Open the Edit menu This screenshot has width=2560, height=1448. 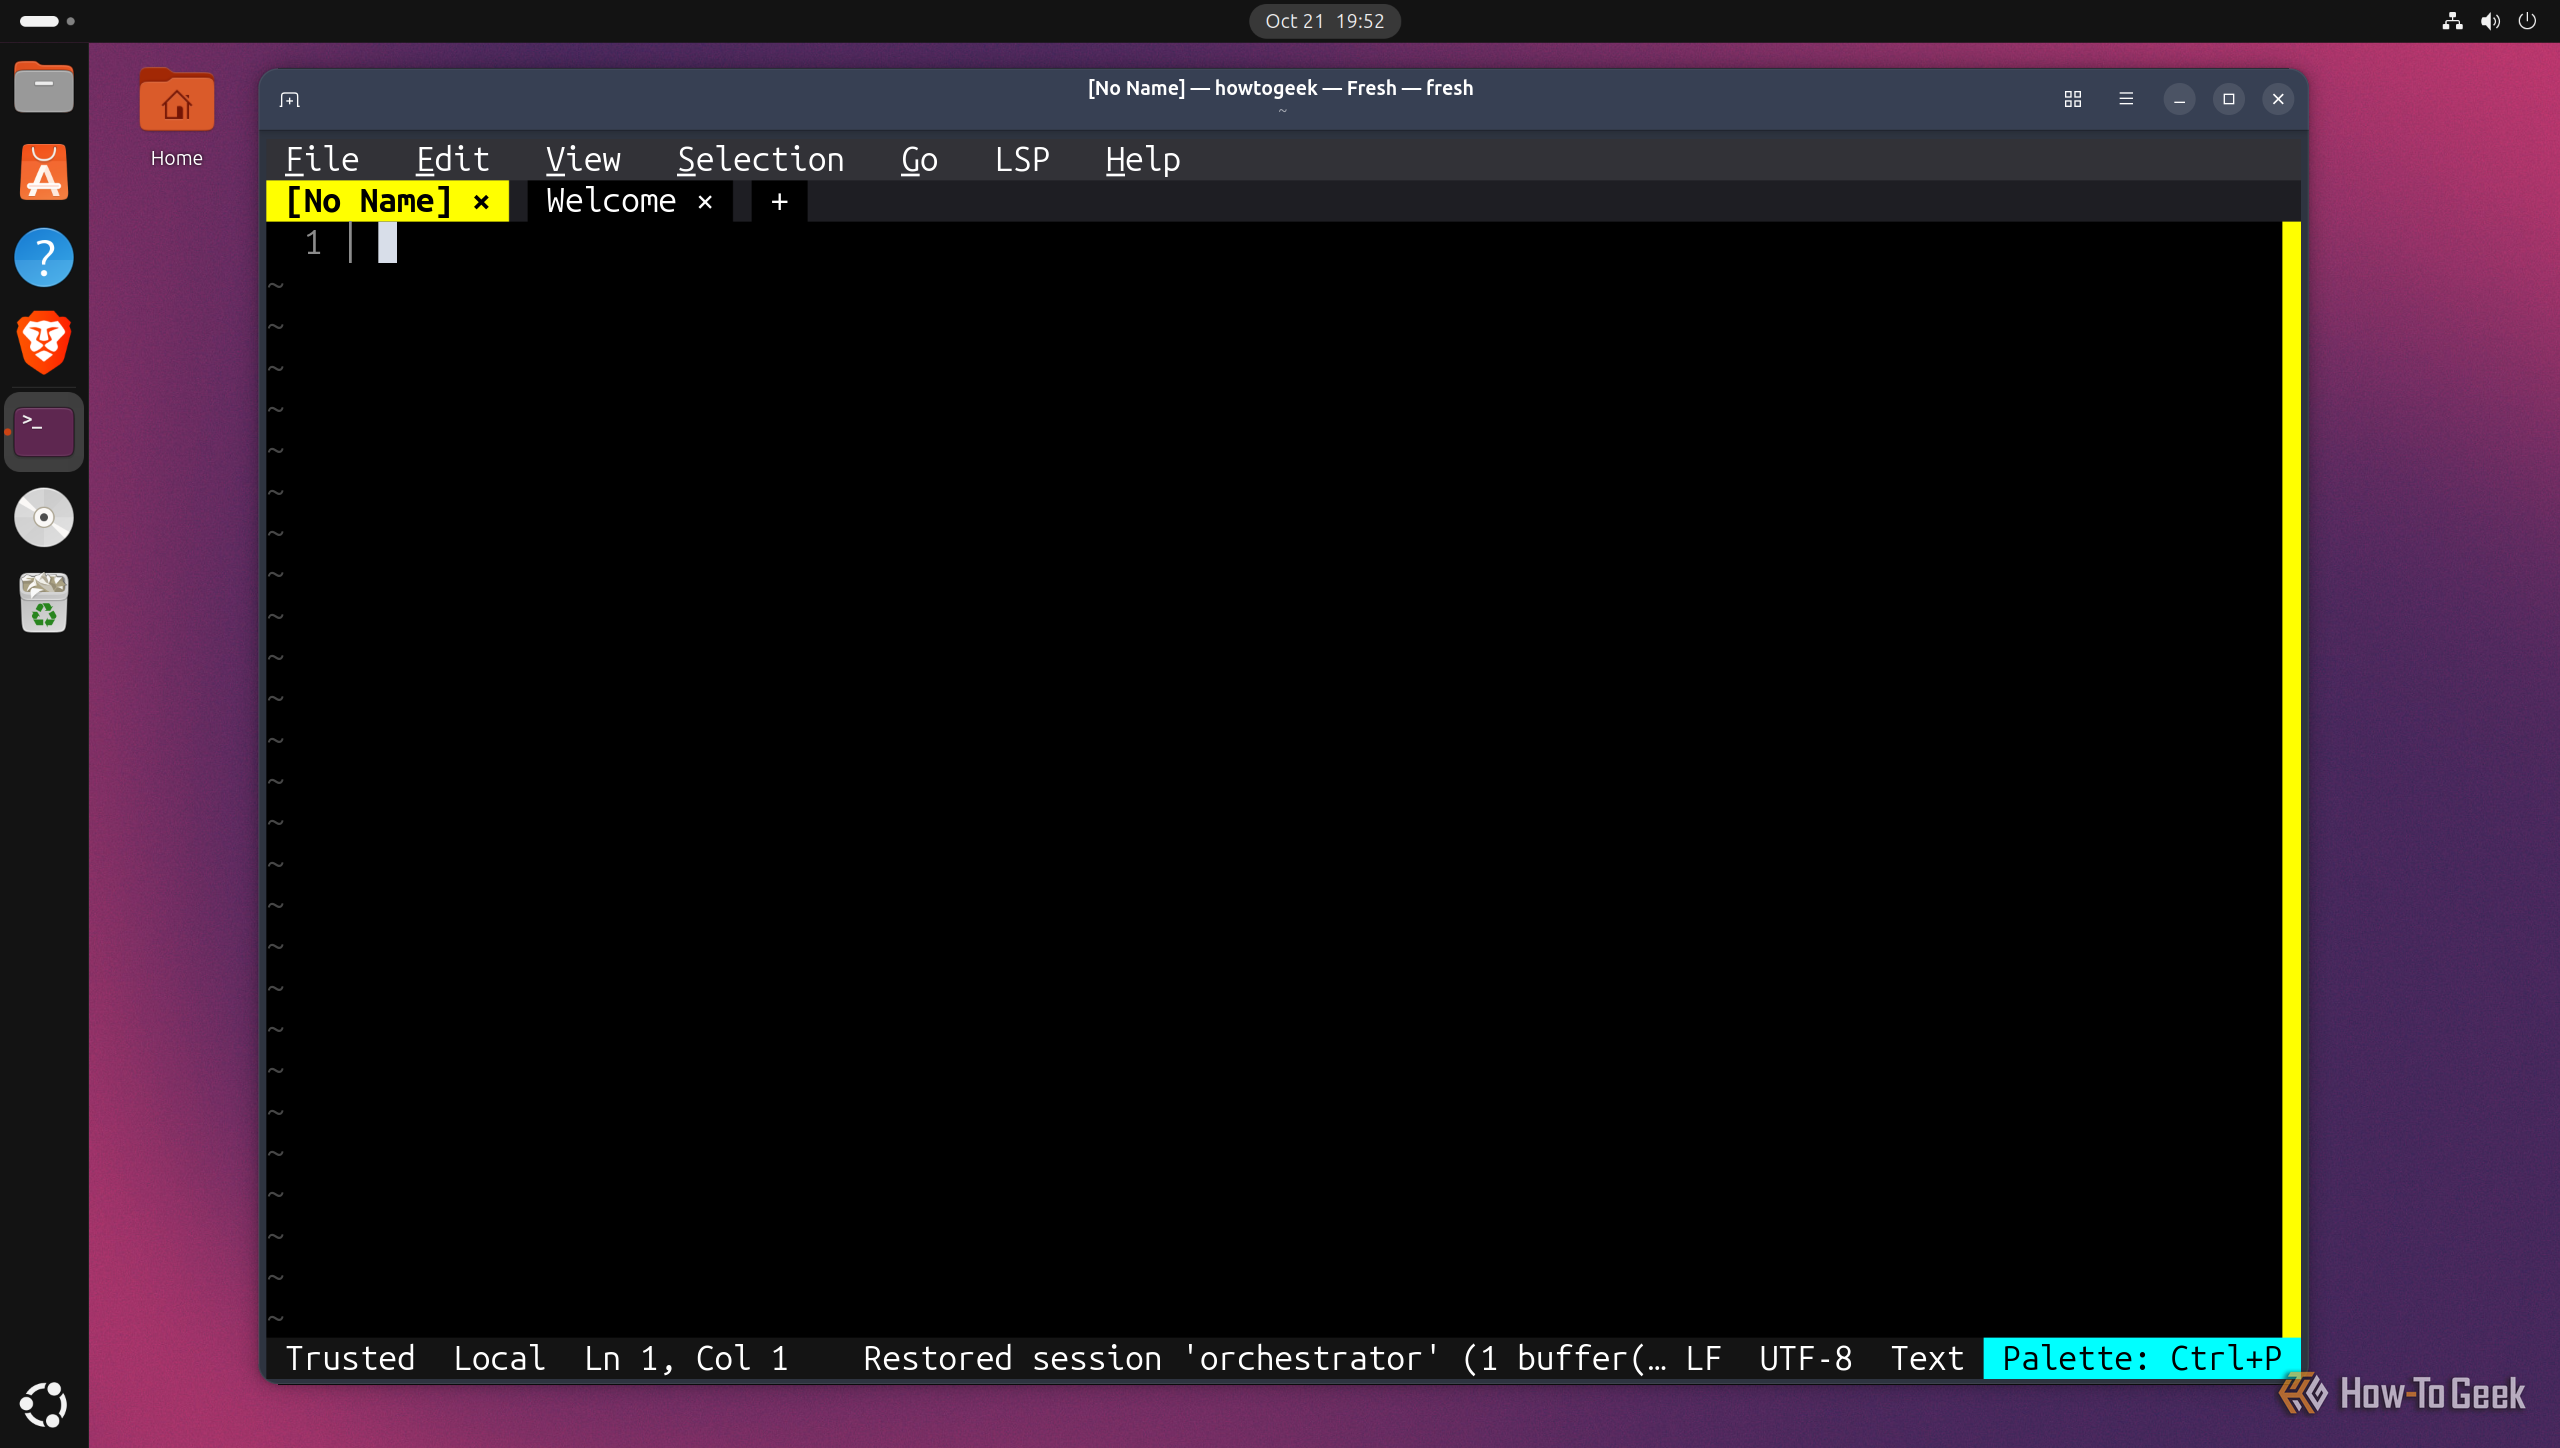(x=452, y=159)
